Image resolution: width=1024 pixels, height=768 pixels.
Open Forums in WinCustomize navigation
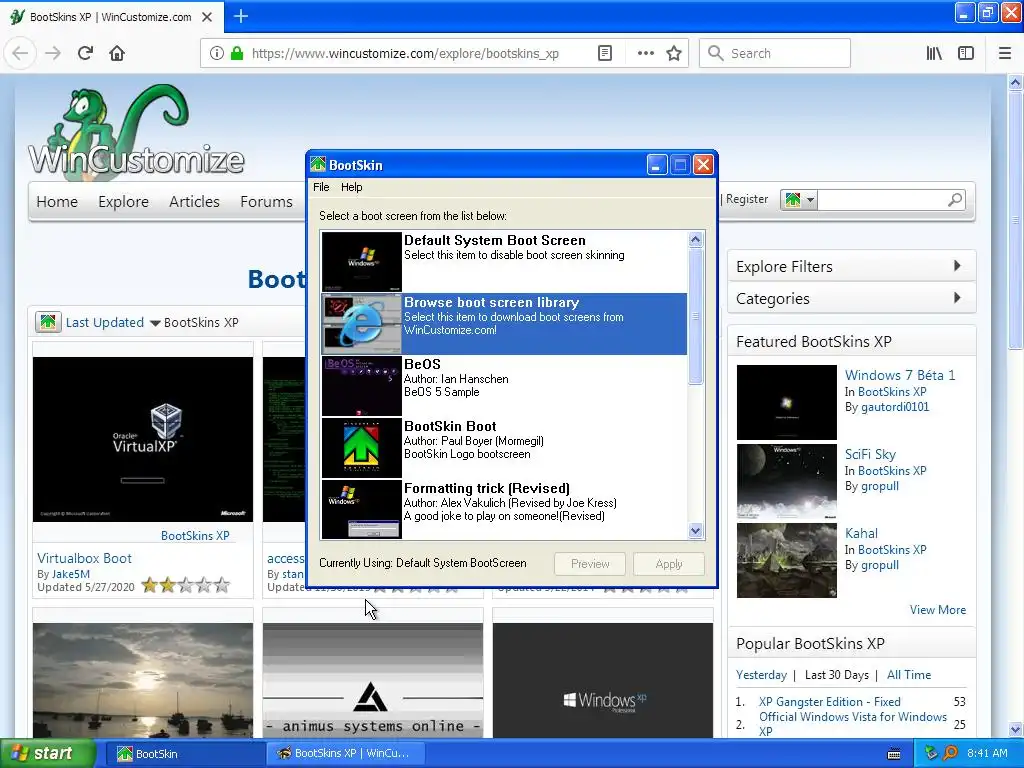266,202
